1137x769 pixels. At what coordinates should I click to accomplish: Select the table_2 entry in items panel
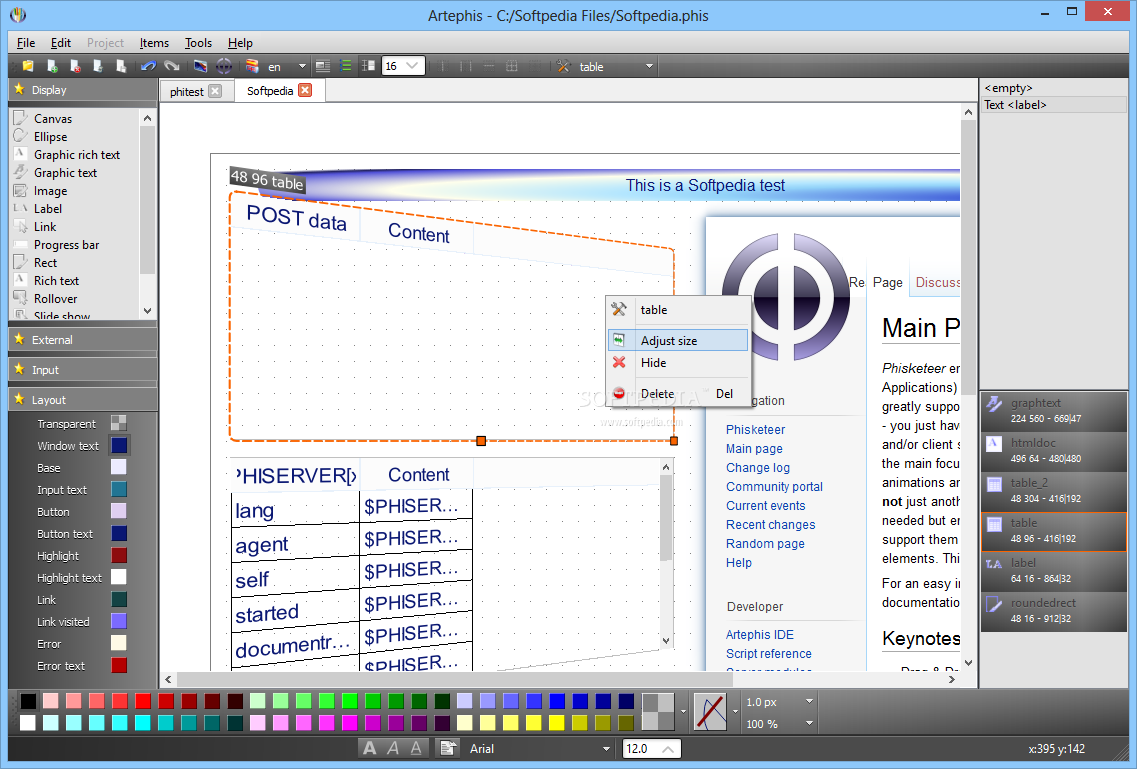pos(1054,490)
